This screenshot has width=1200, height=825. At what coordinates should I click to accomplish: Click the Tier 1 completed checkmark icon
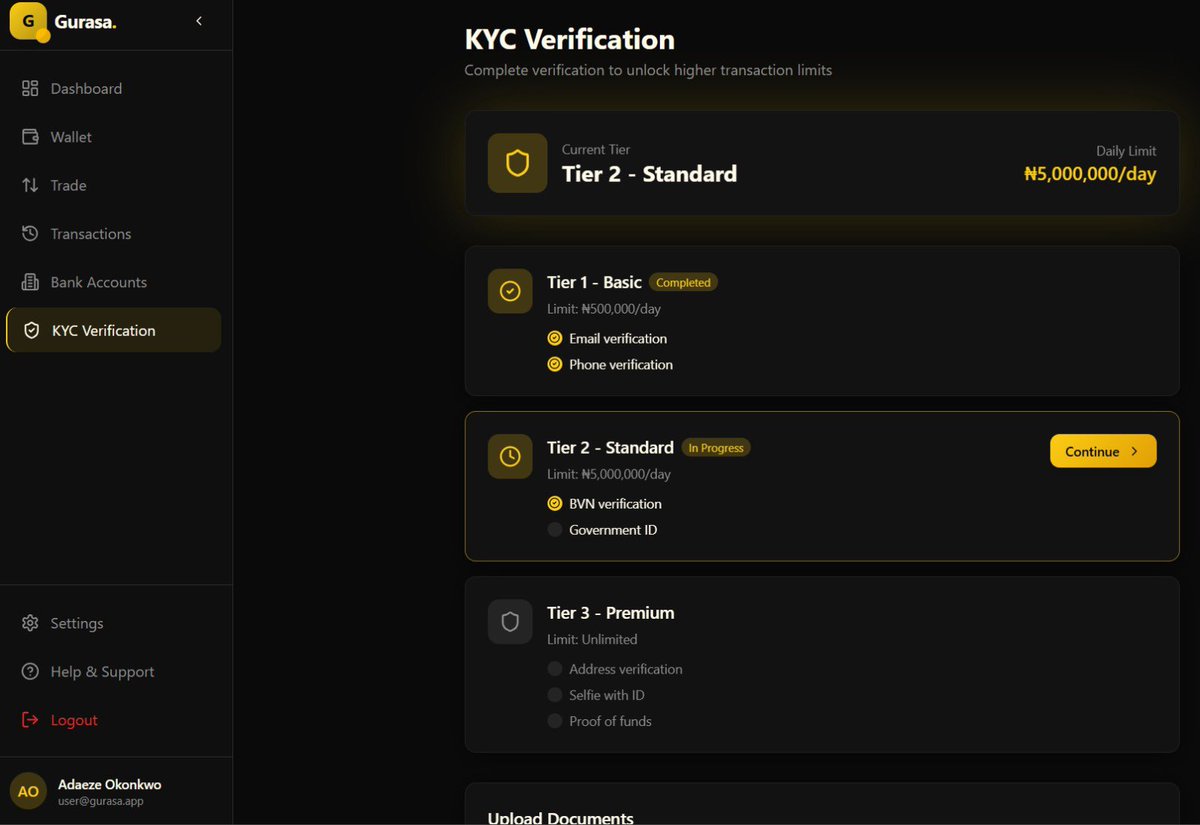510,291
